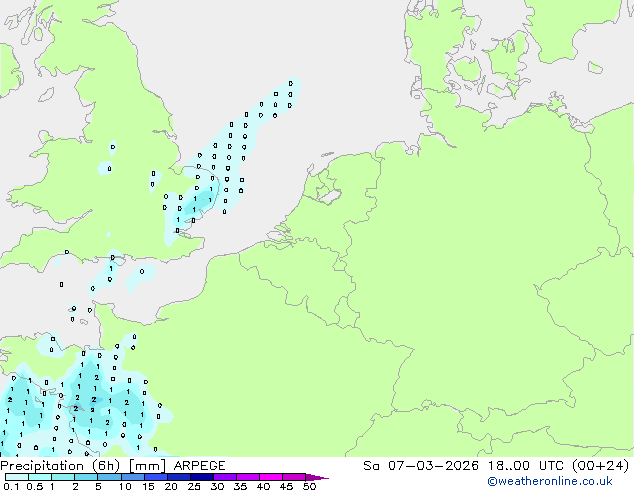Click the legend value label '10'
The image size is (634, 490).
click(125, 486)
